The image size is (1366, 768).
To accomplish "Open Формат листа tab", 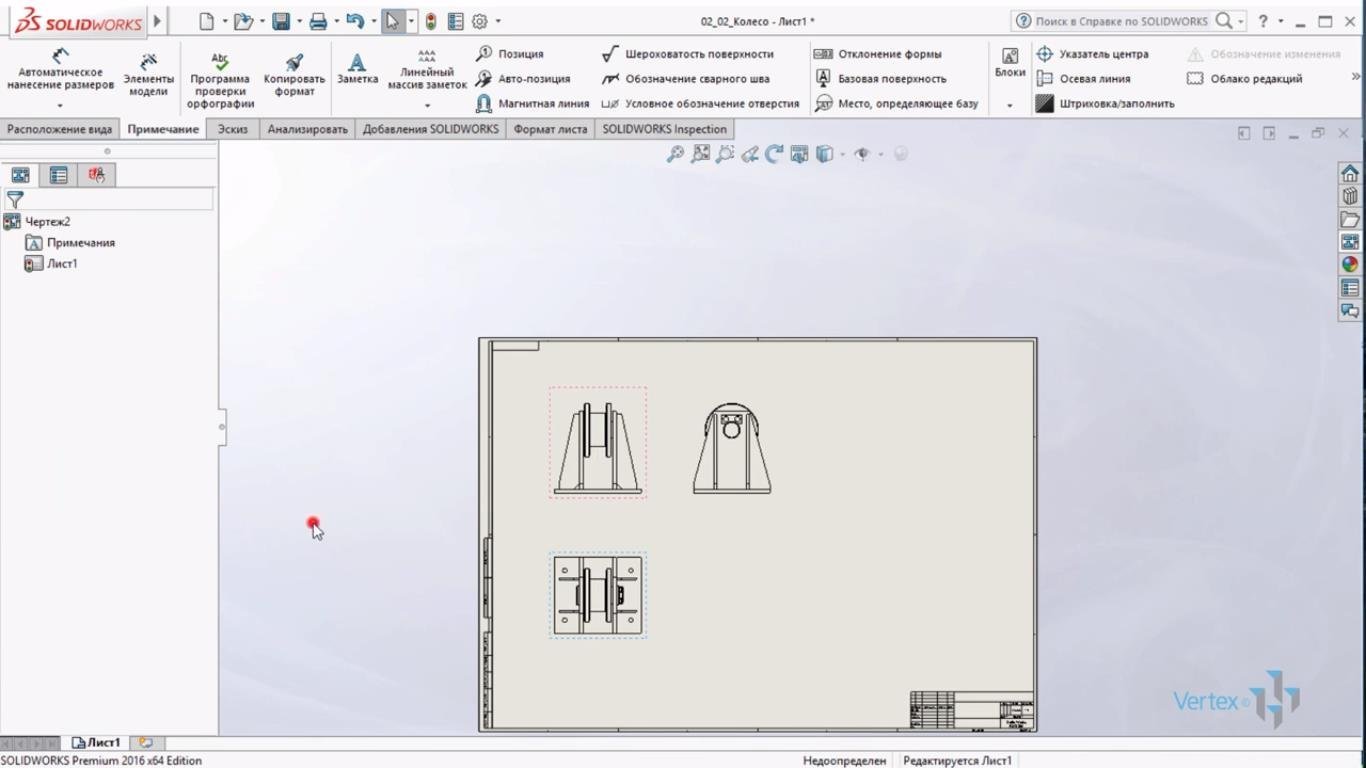I will (x=550, y=129).
